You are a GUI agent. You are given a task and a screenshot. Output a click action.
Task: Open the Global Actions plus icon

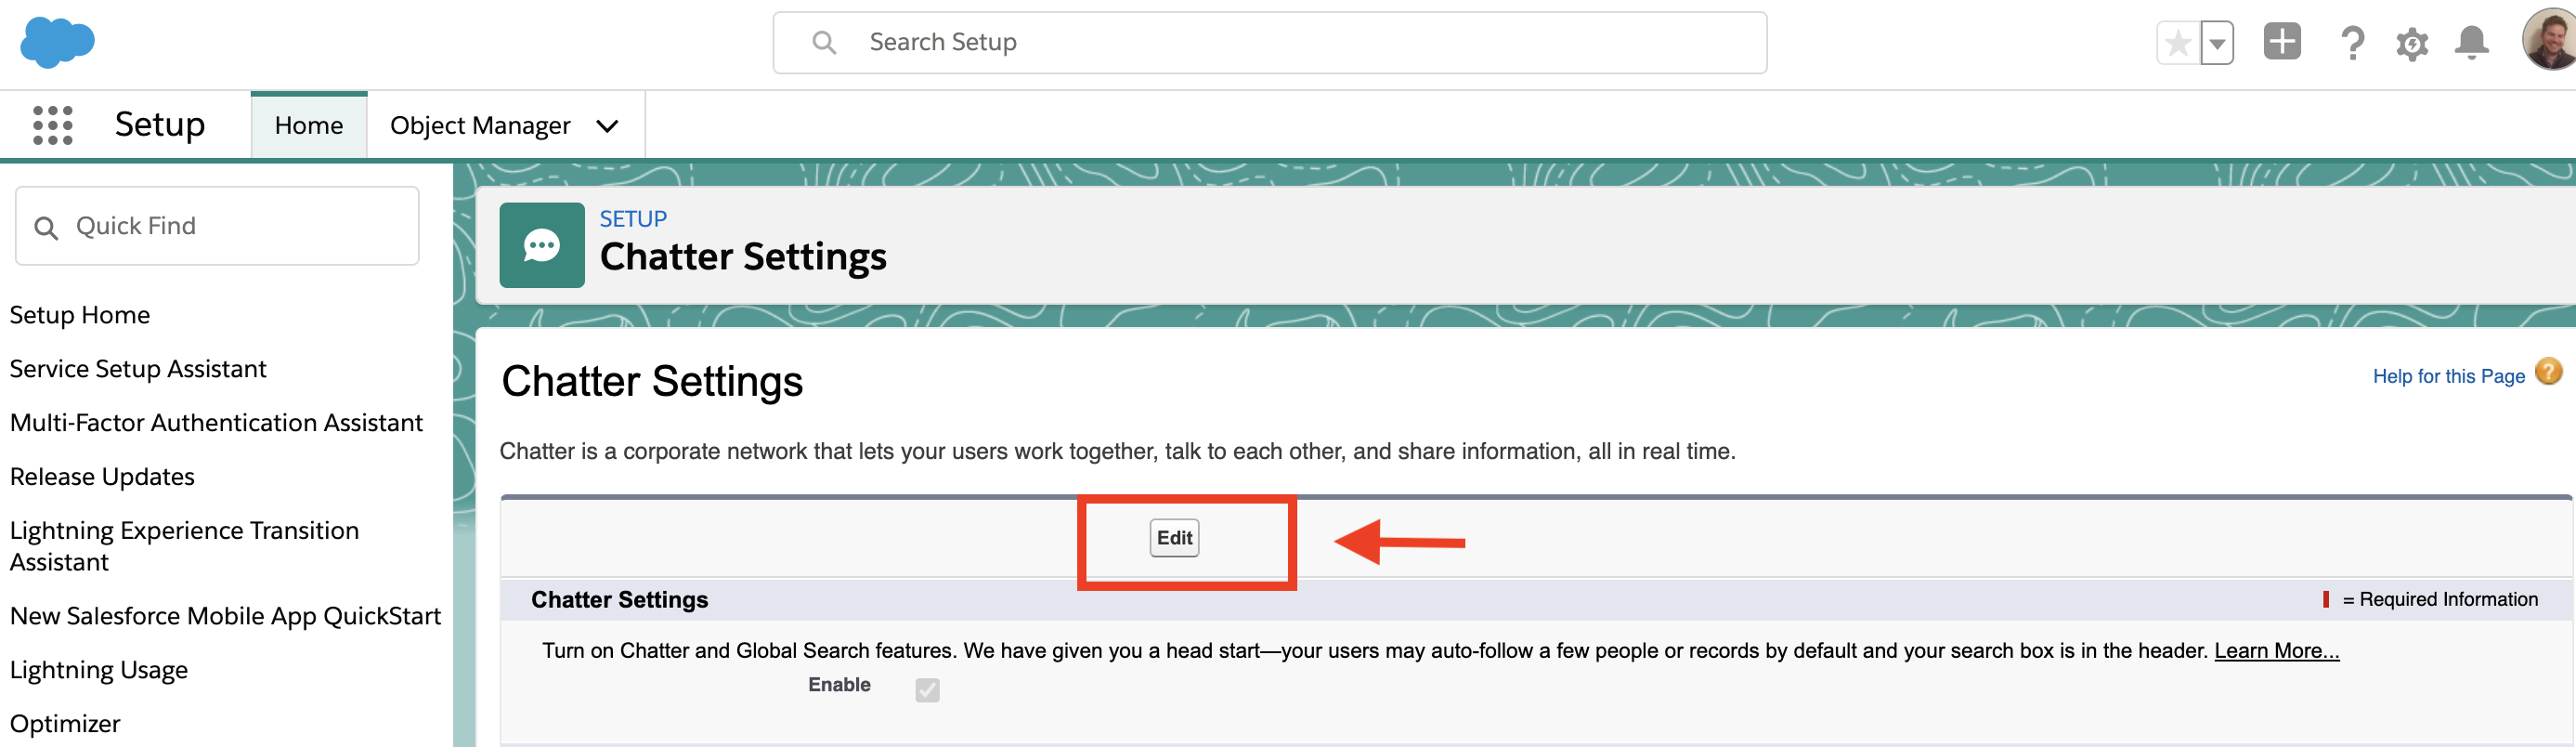[x=2281, y=42]
